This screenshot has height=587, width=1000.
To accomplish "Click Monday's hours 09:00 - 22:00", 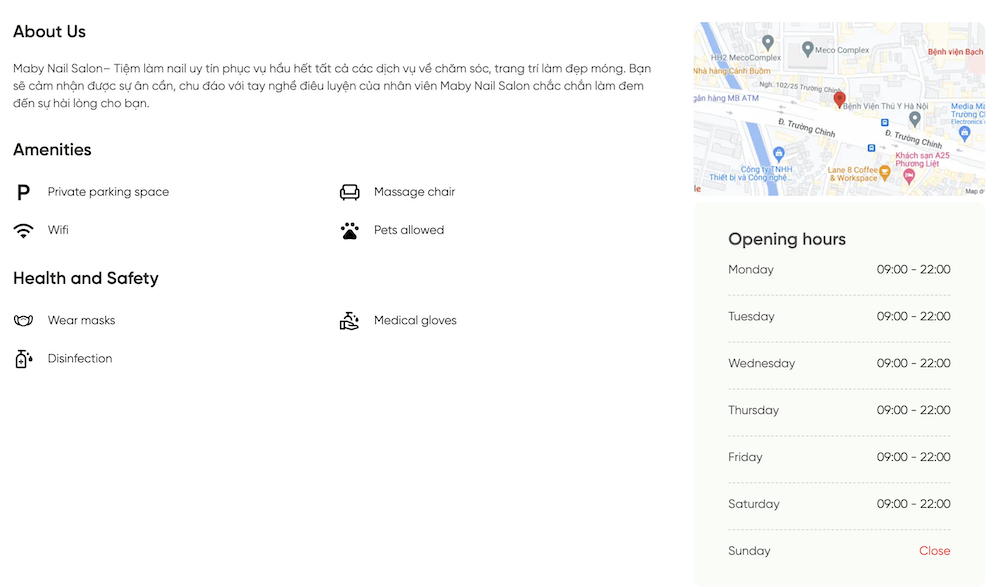I will [913, 269].
